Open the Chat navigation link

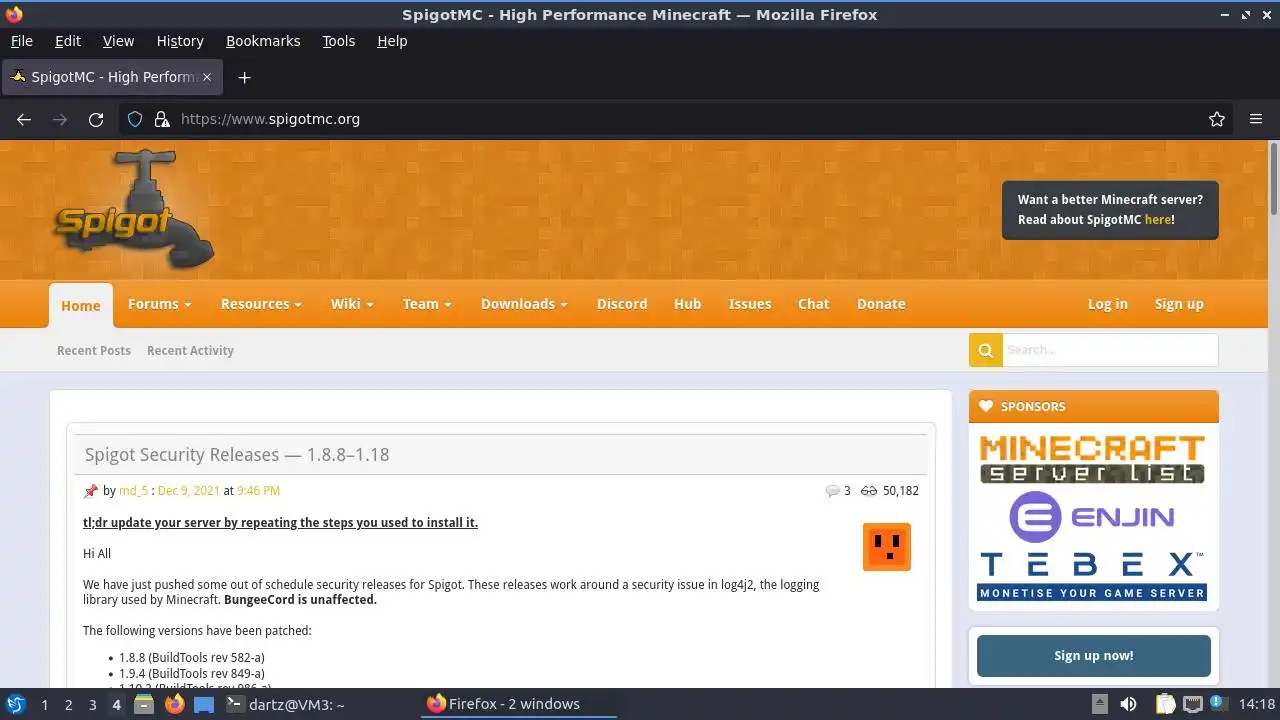click(x=814, y=304)
